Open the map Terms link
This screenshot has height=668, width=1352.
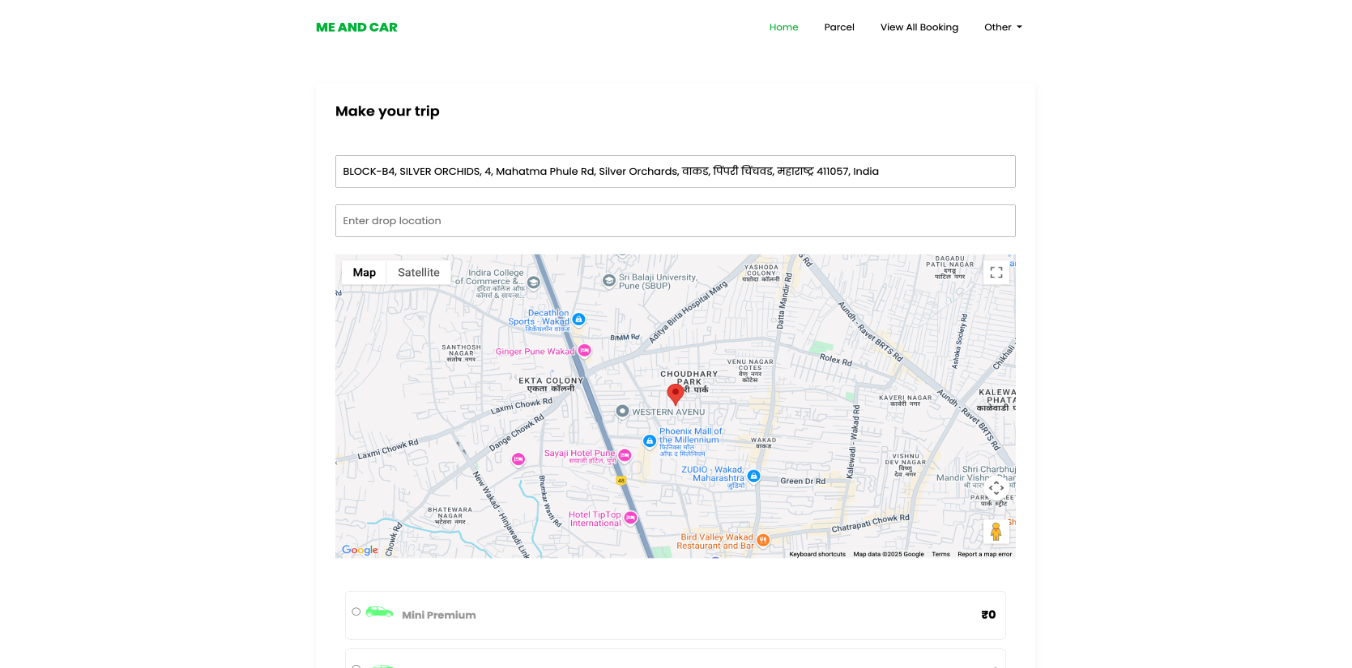(x=941, y=554)
